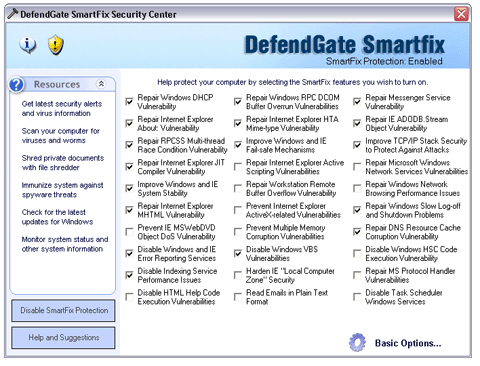Open Get latest security alerts link

pyautogui.click(x=62, y=109)
